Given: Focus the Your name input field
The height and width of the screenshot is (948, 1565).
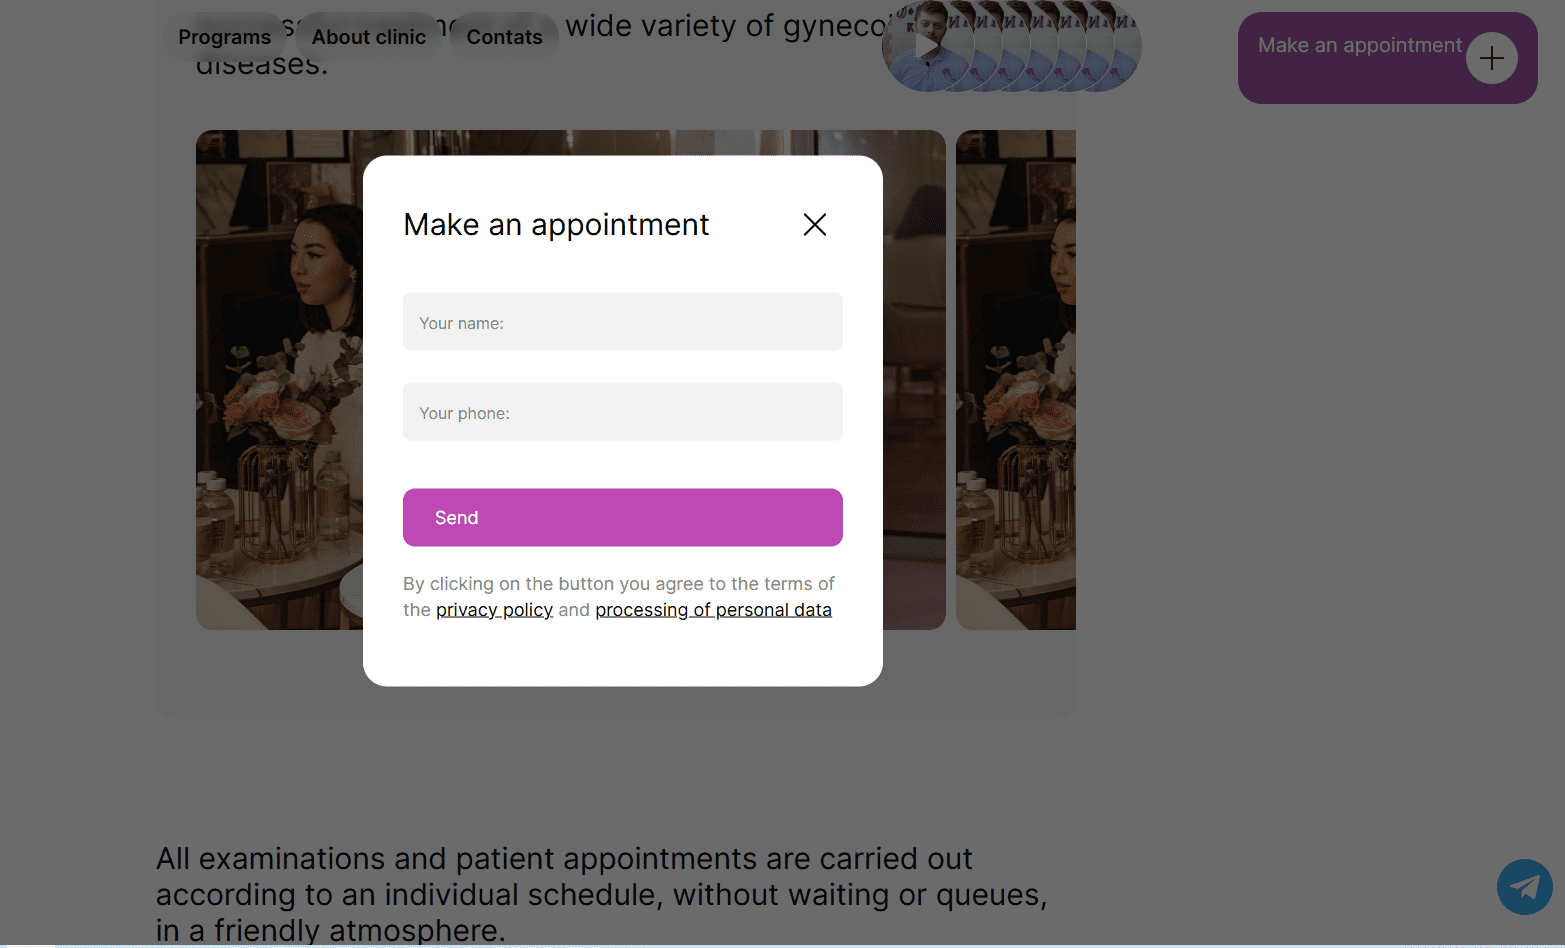Looking at the screenshot, I should click(x=622, y=322).
